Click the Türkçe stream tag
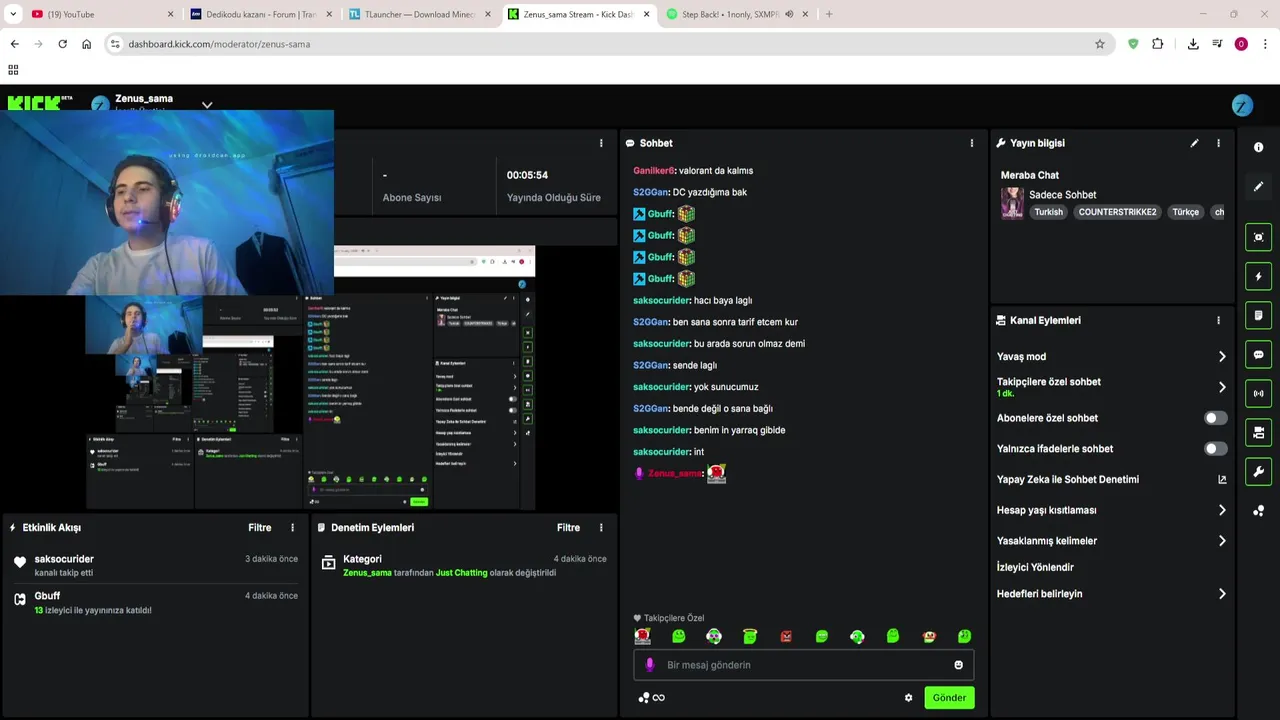This screenshot has width=1280, height=720. (x=1185, y=212)
